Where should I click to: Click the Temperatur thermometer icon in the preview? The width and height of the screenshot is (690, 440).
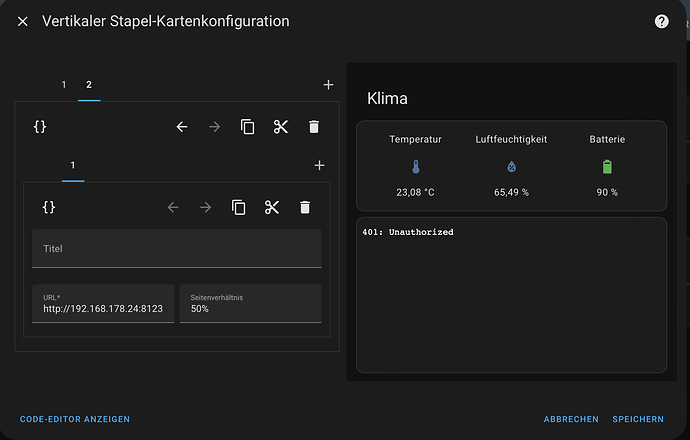coord(416,167)
